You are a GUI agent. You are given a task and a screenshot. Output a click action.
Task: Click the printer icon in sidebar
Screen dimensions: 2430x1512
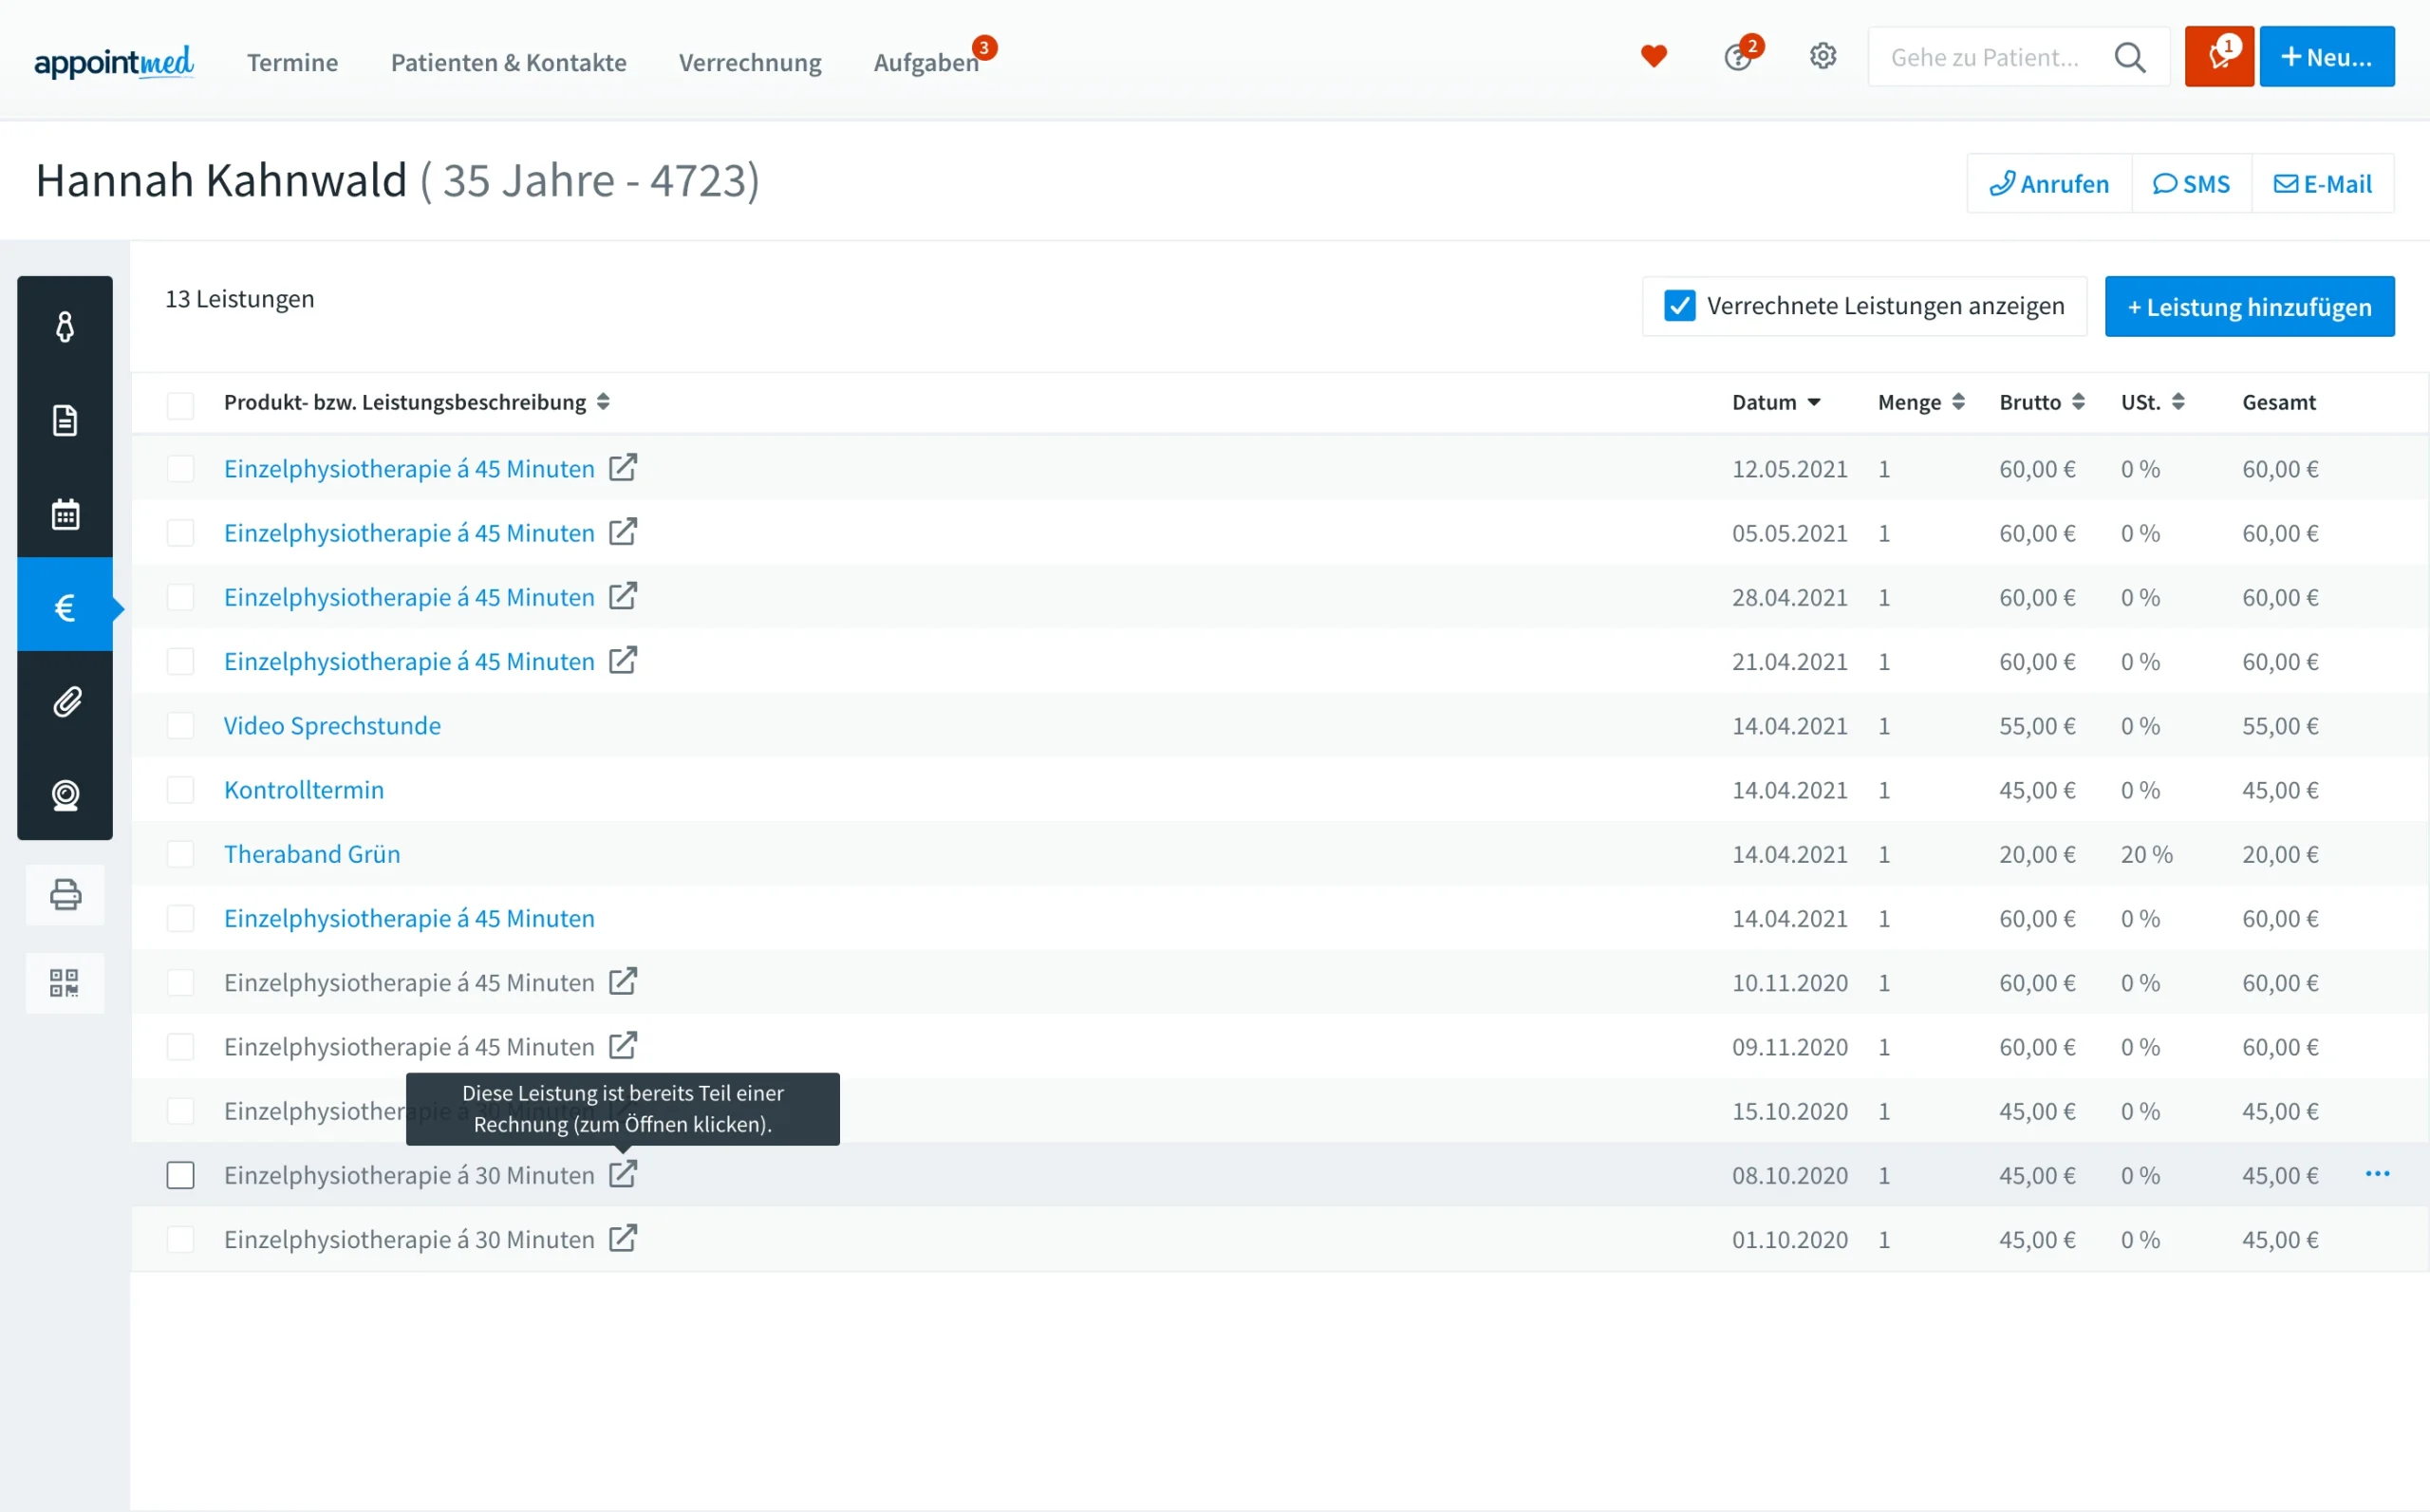(x=65, y=894)
